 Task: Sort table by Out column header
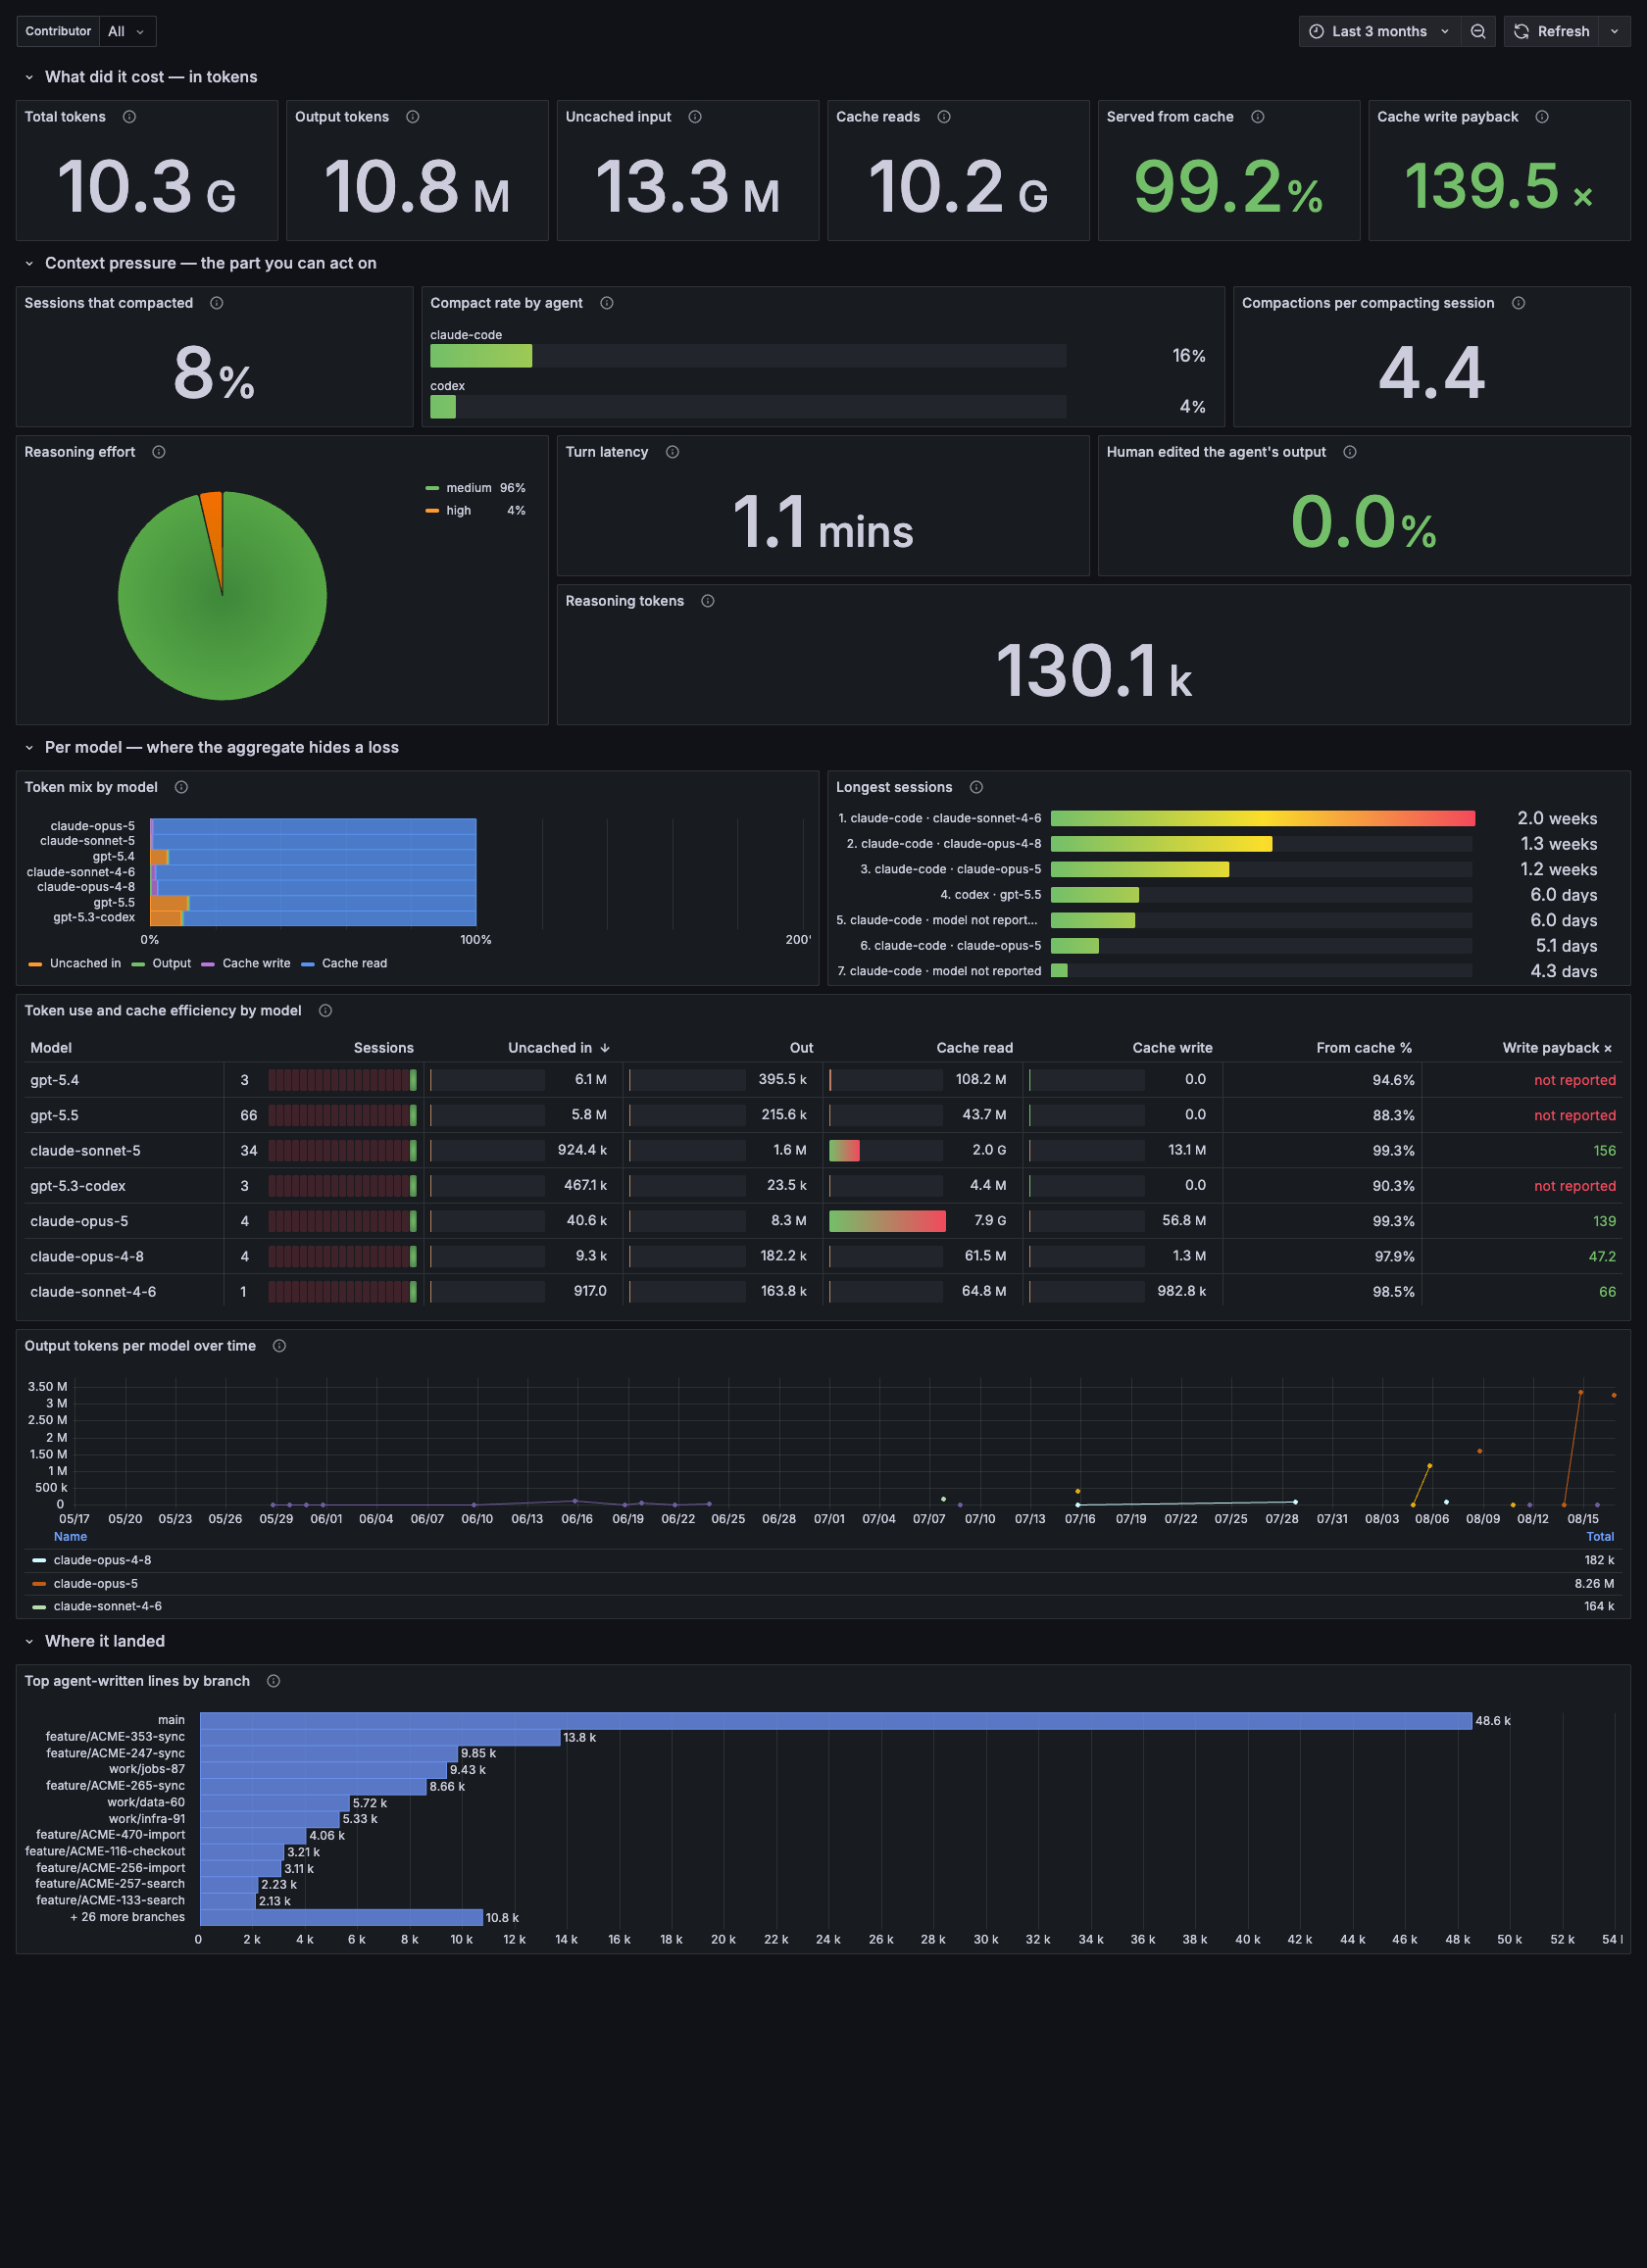click(801, 1048)
